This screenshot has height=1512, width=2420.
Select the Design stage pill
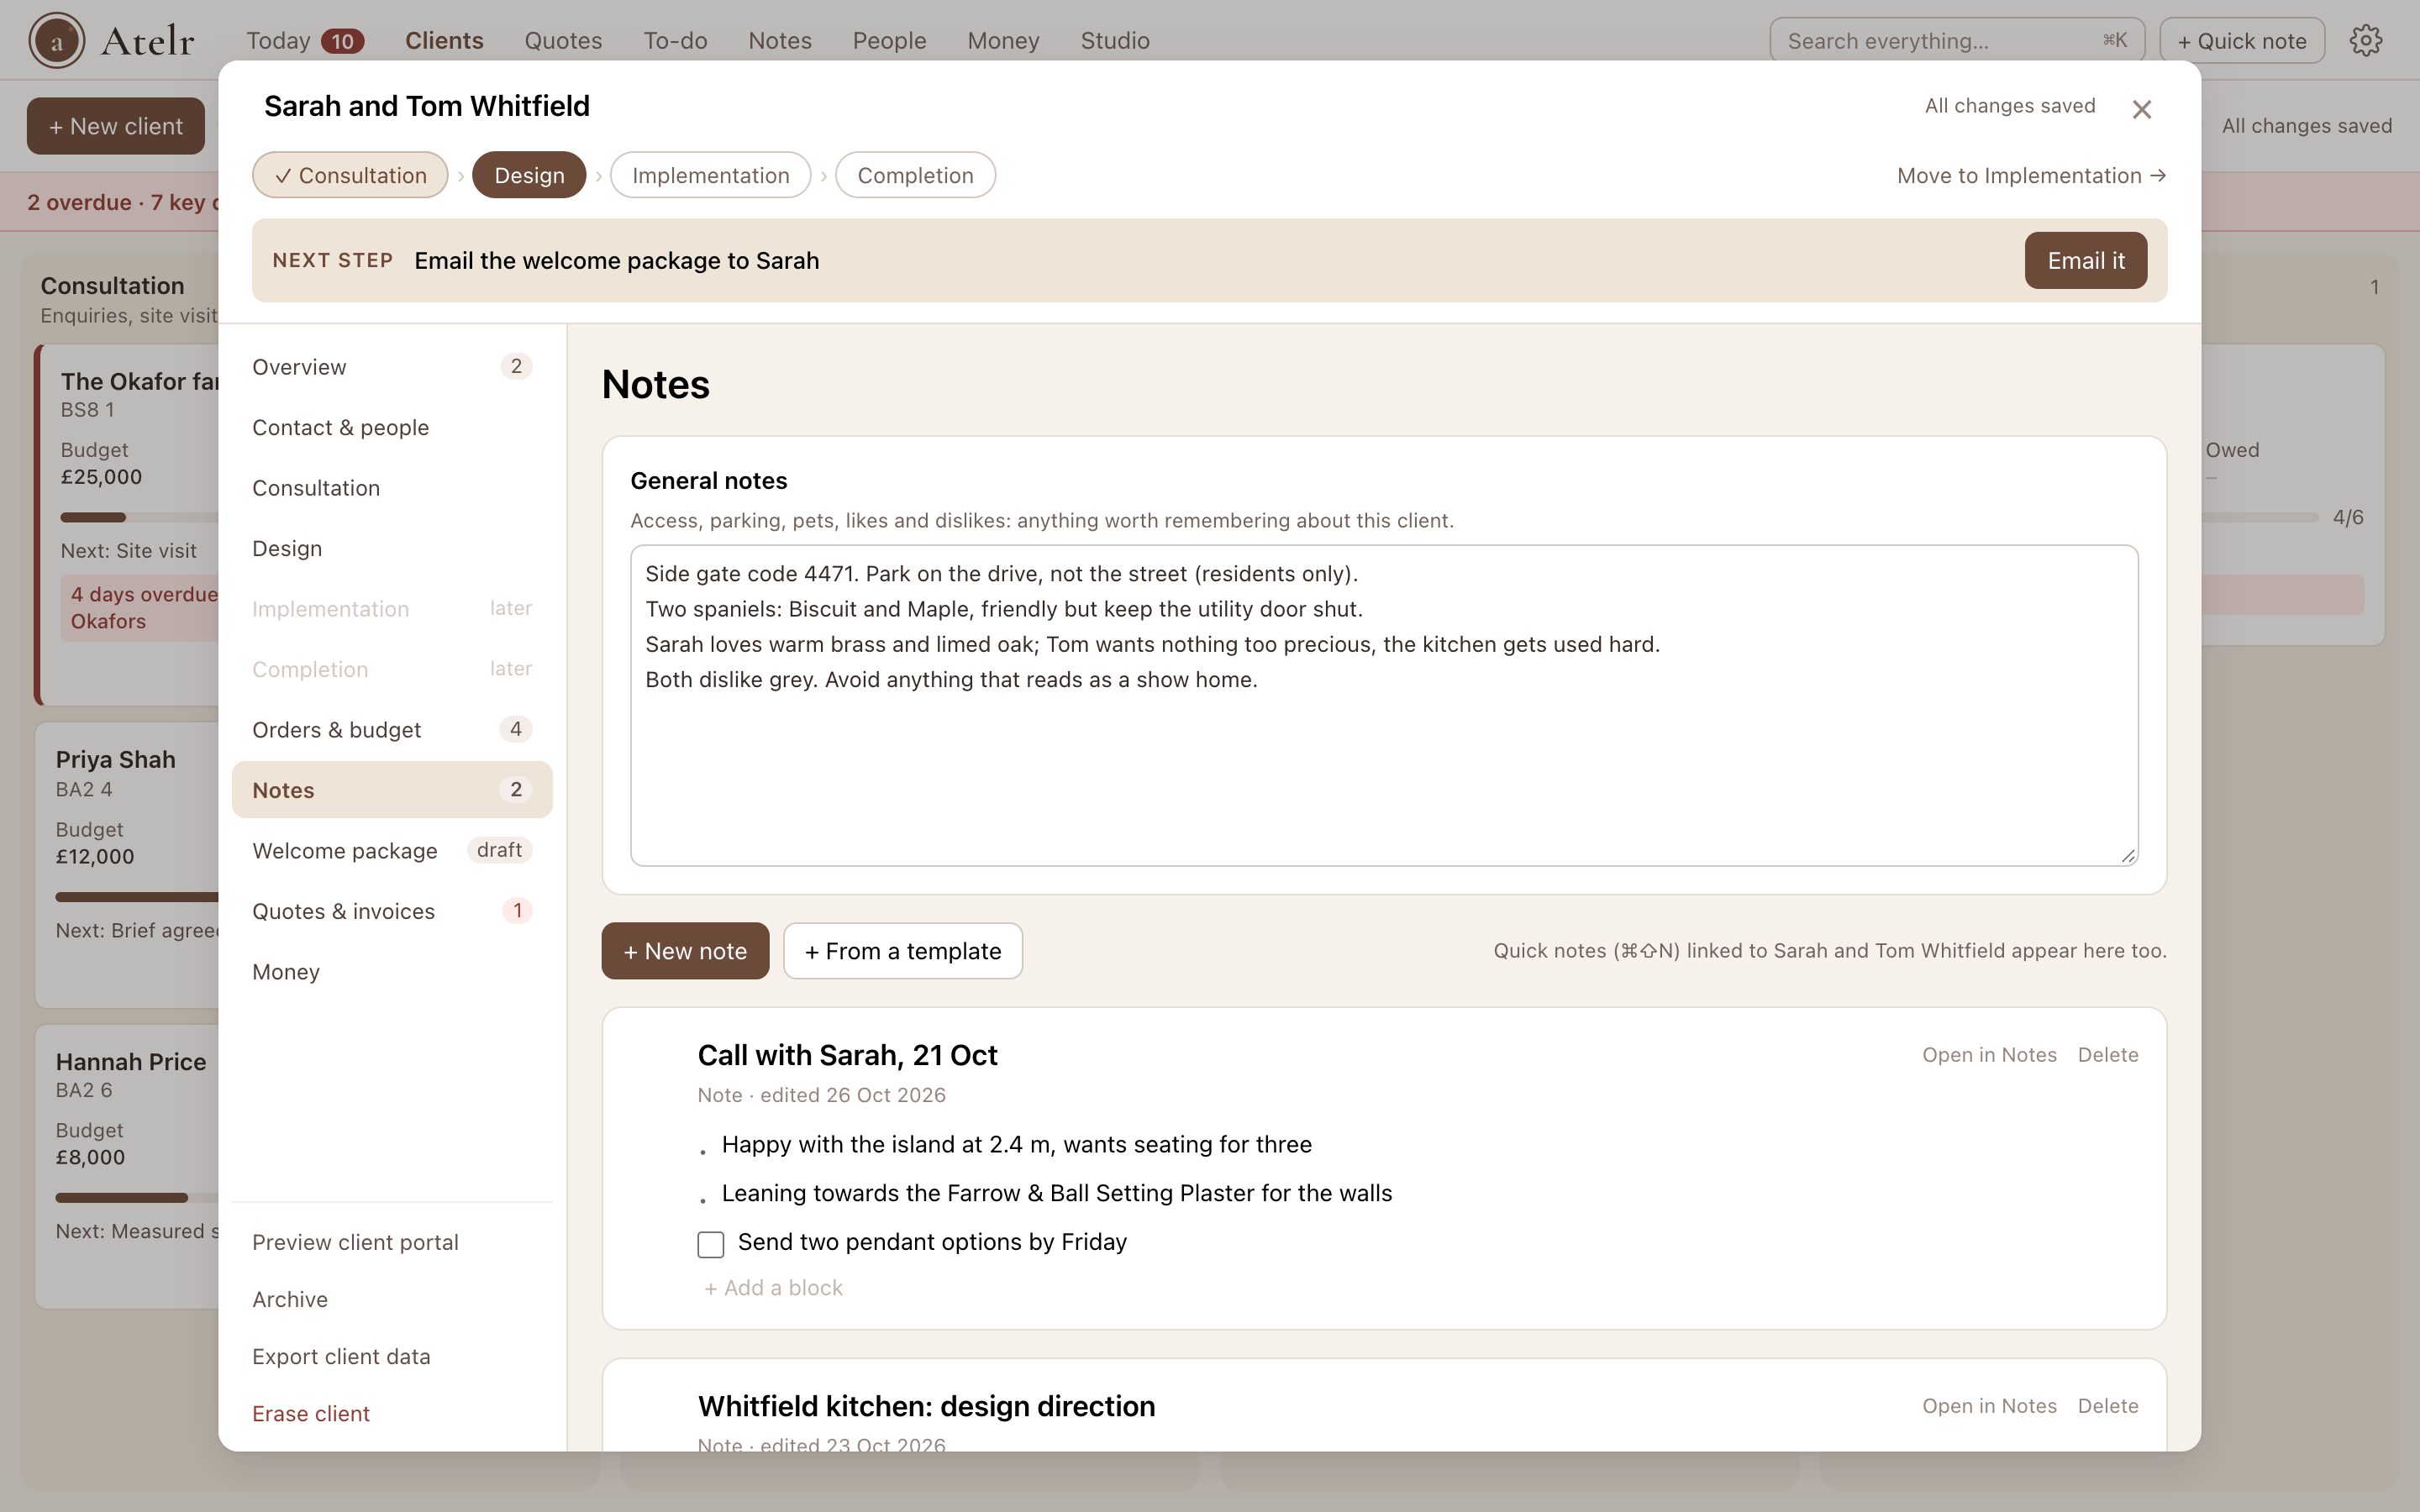coord(529,175)
